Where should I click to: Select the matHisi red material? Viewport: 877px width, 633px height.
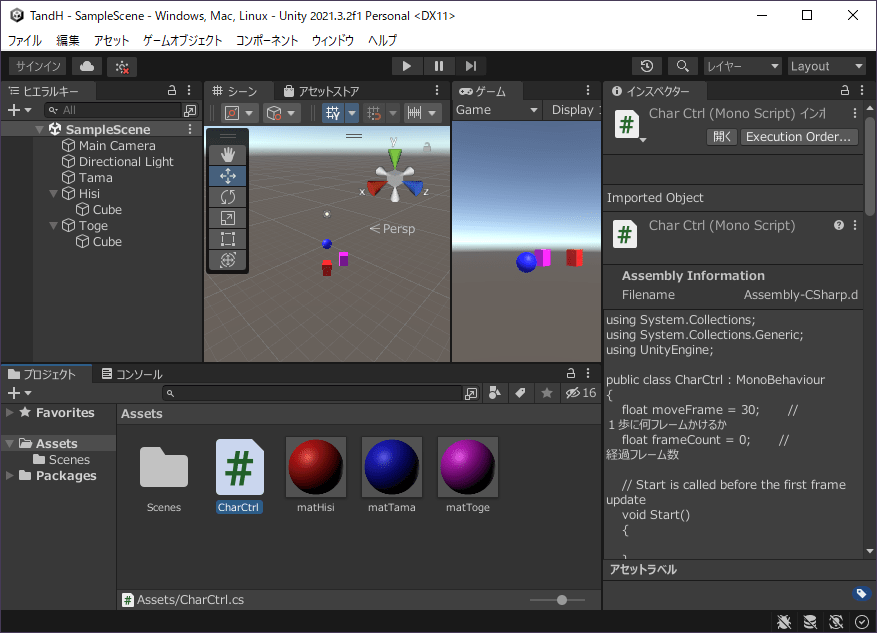coord(316,467)
